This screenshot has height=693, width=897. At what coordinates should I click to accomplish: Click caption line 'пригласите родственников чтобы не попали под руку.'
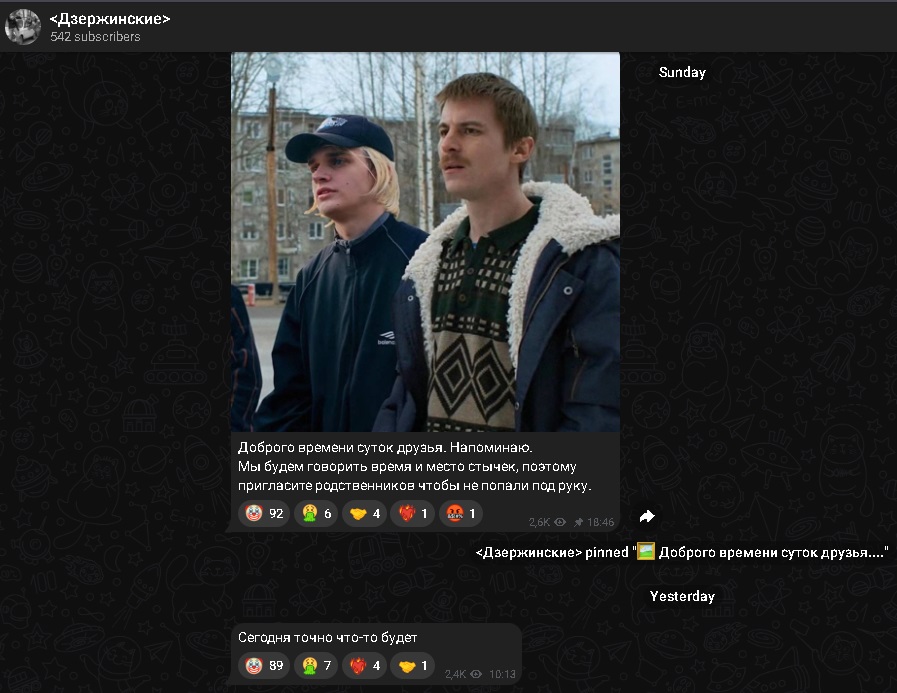click(x=415, y=486)
